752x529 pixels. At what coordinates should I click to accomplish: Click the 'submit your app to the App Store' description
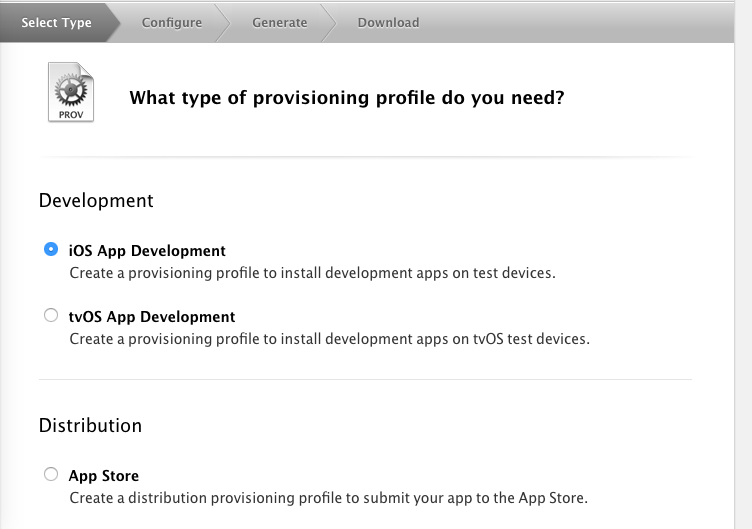point(329,498)
